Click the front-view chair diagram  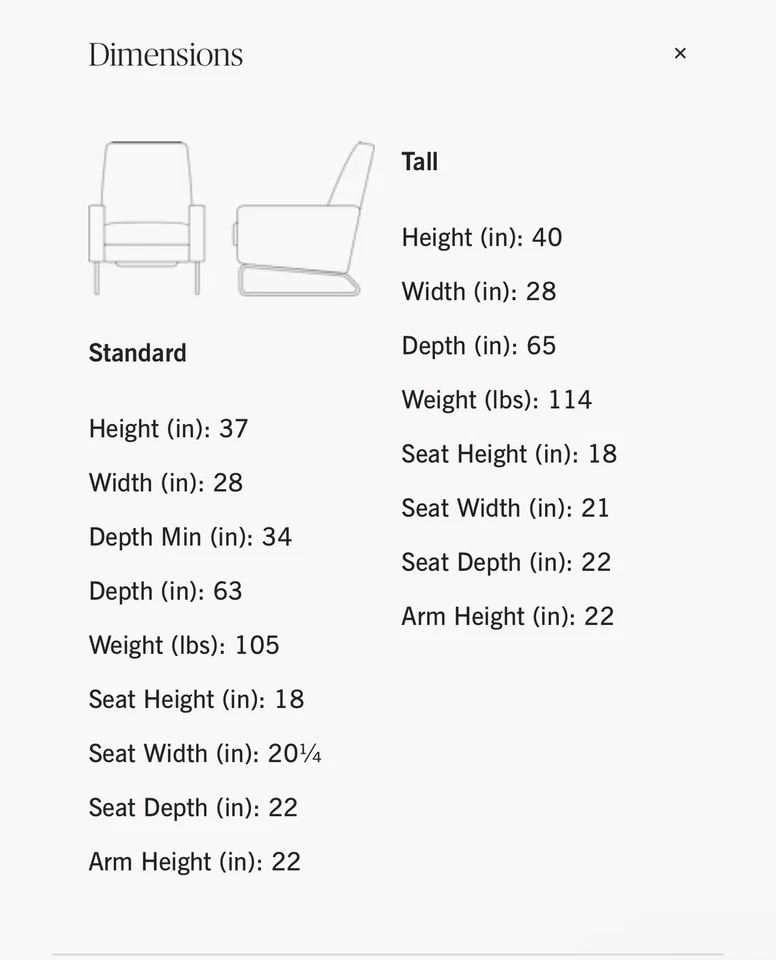(147, 218)
